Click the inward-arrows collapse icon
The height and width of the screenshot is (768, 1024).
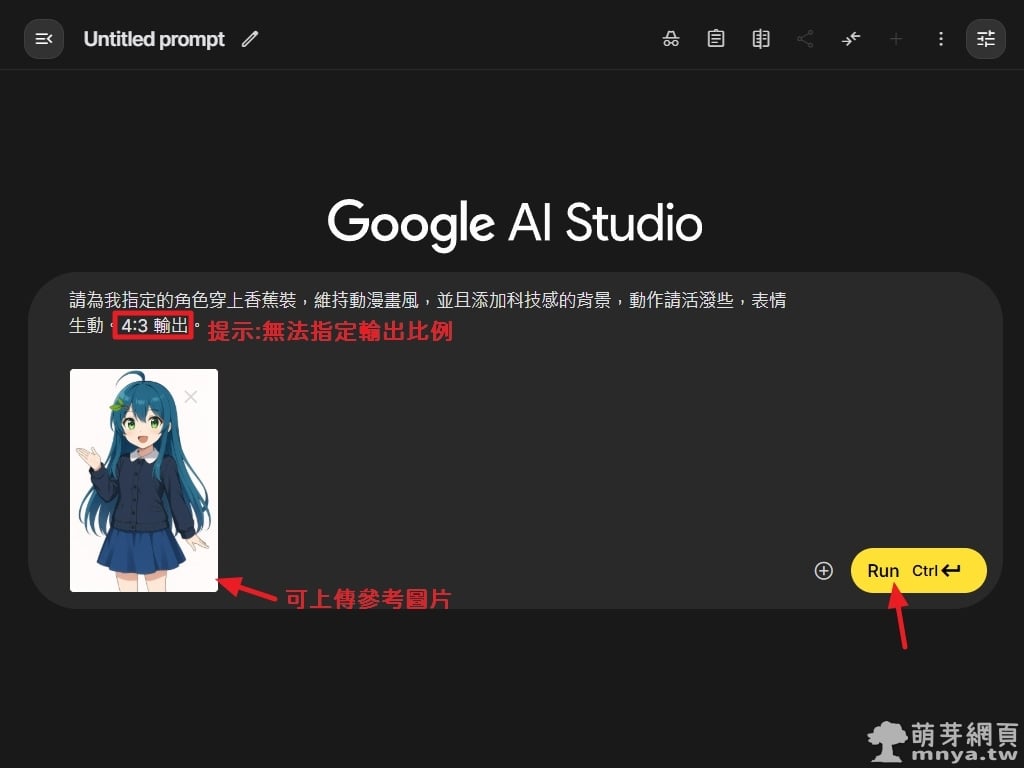coord(850,39)
